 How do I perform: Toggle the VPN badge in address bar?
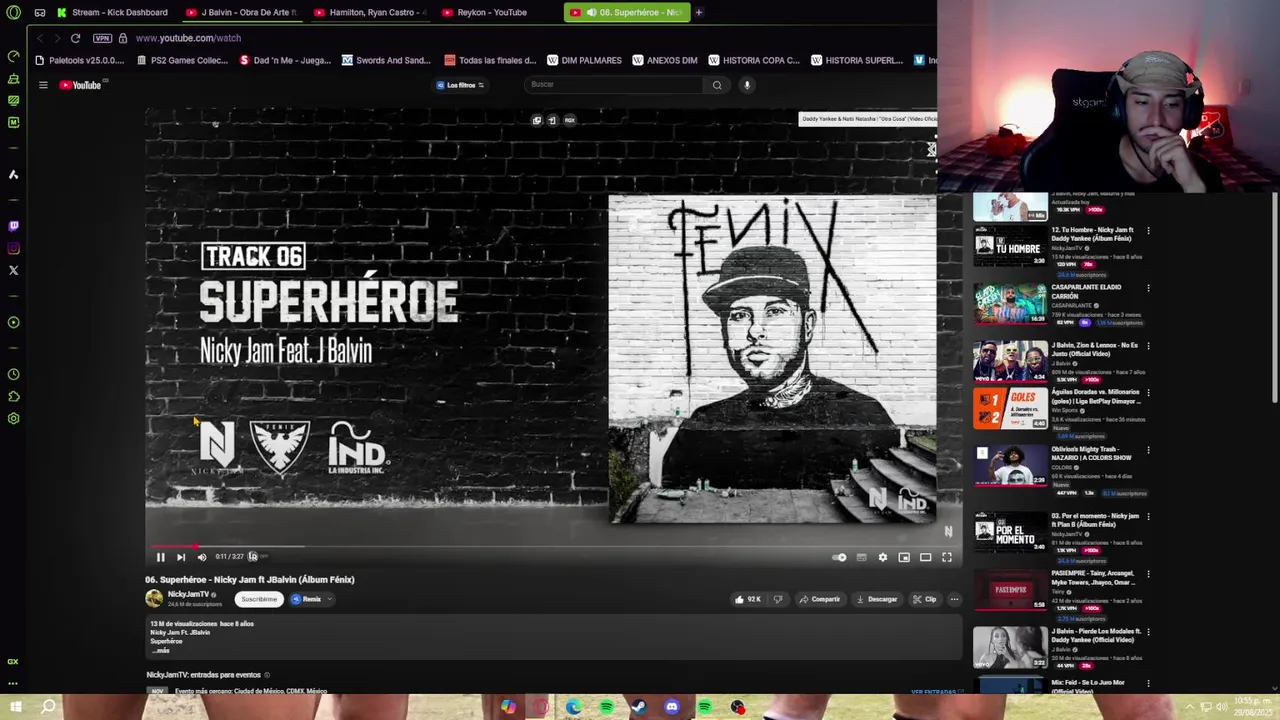click(102, 38)
